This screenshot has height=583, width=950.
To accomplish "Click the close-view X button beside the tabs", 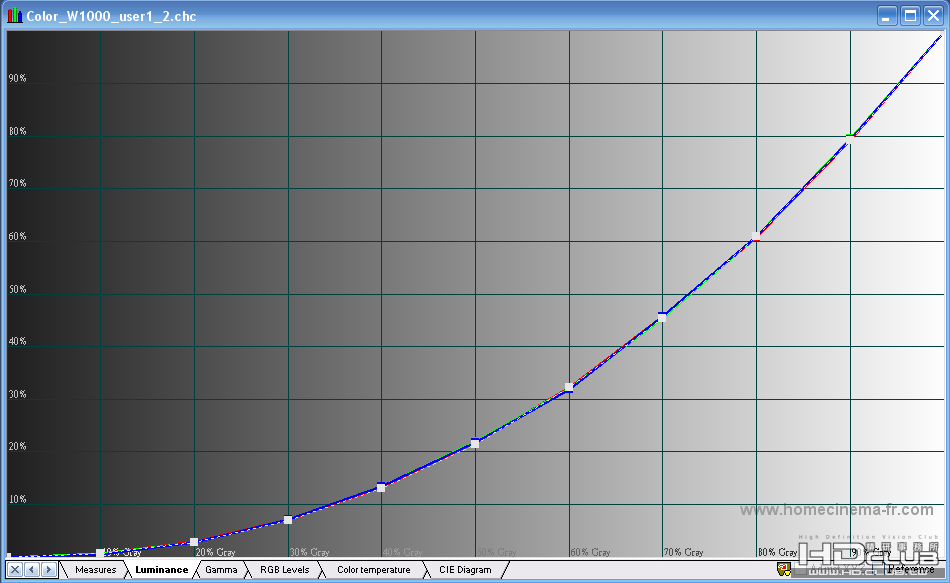I will point(15,570).
